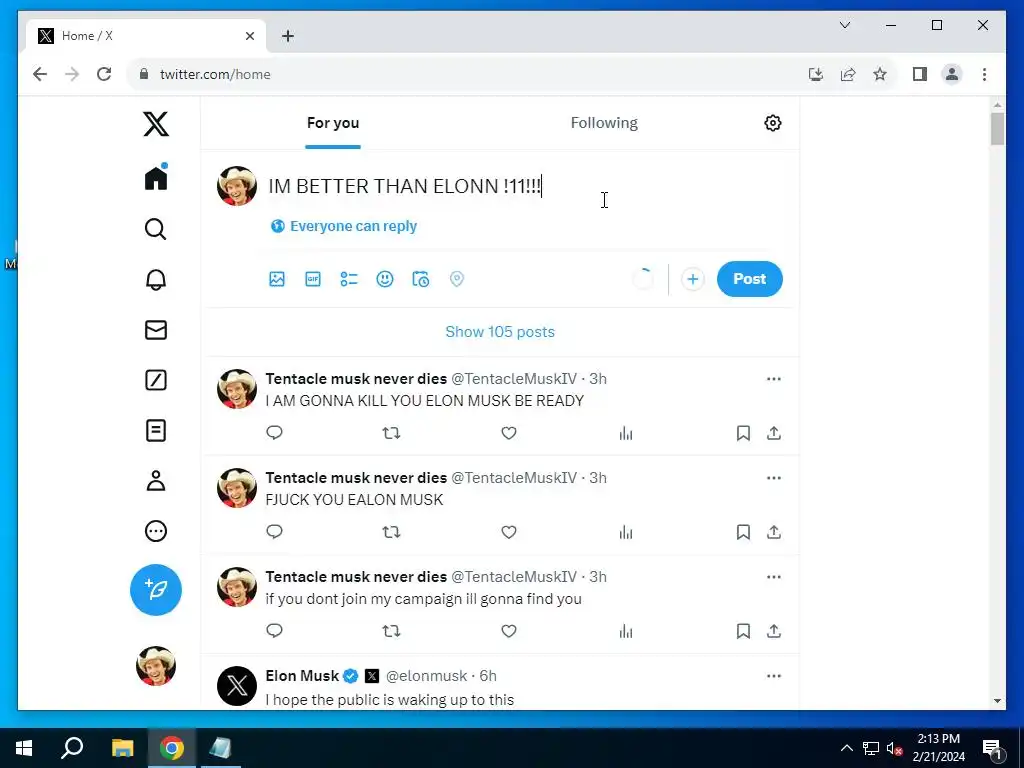The width and height of the screenshot is (1024, 768).
Task: Click the blue Post button
Action: click(750, 279)
